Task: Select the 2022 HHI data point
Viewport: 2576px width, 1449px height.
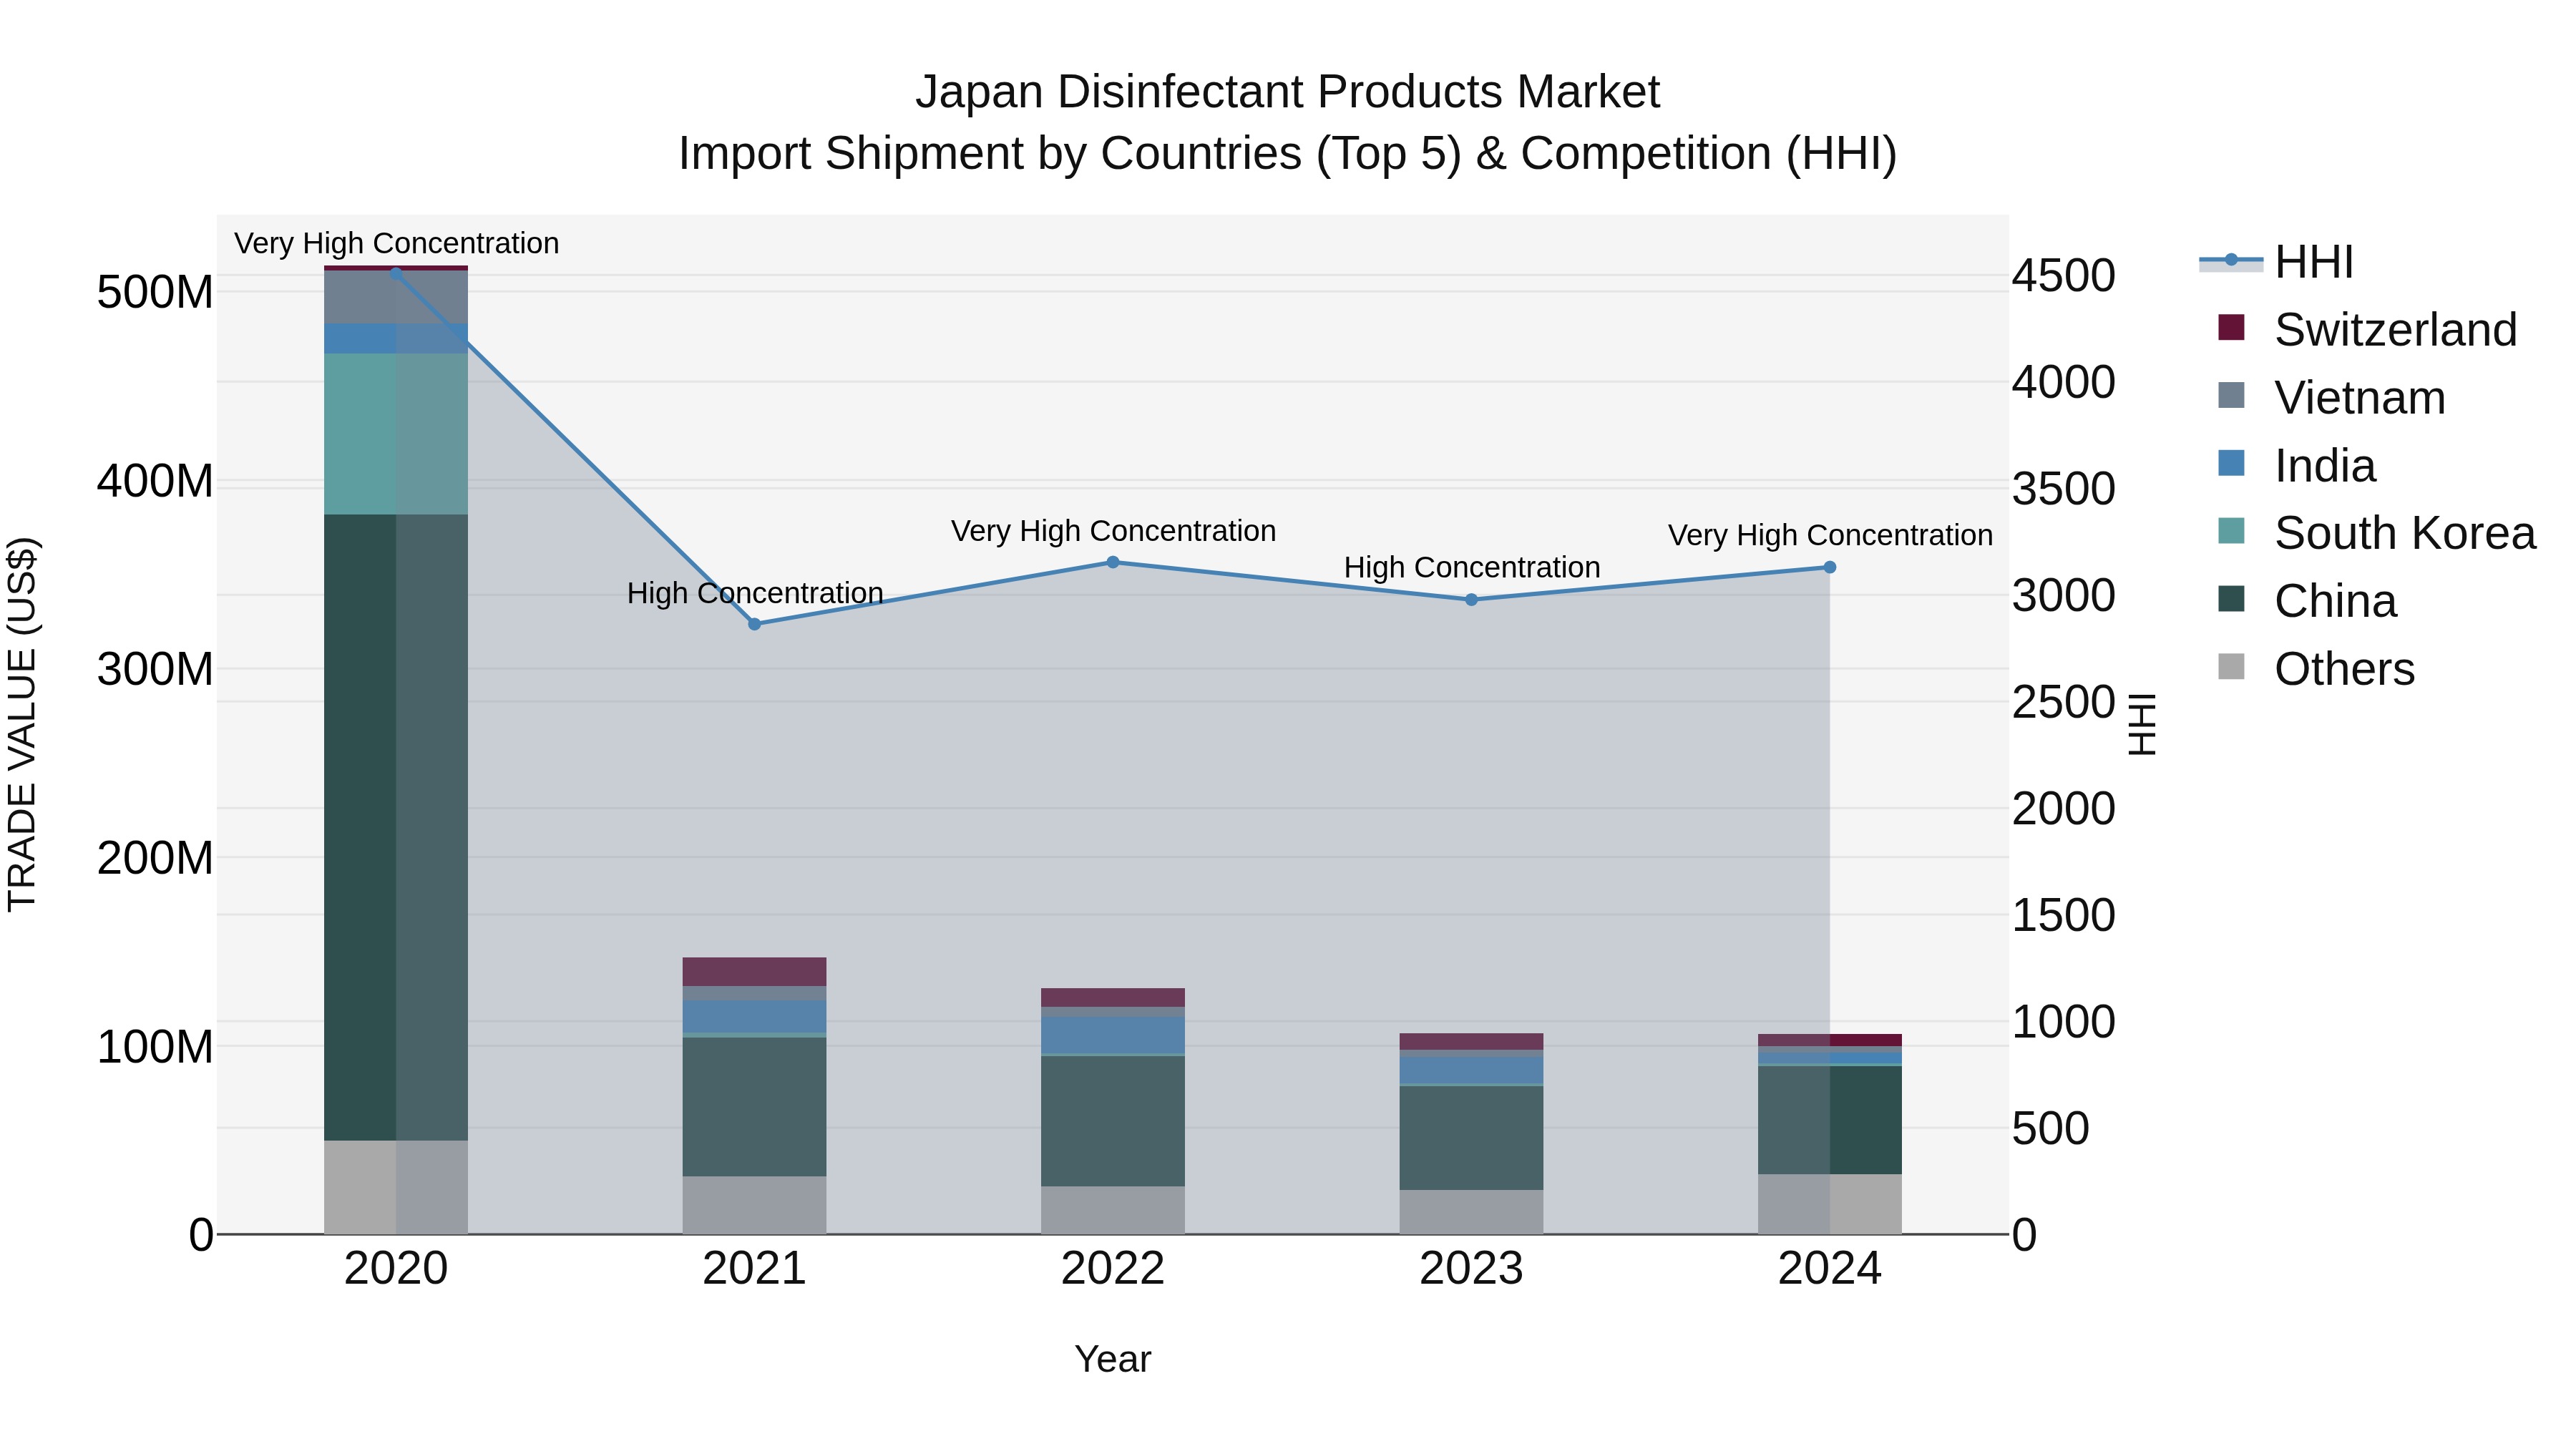Action: [1113, 562]
